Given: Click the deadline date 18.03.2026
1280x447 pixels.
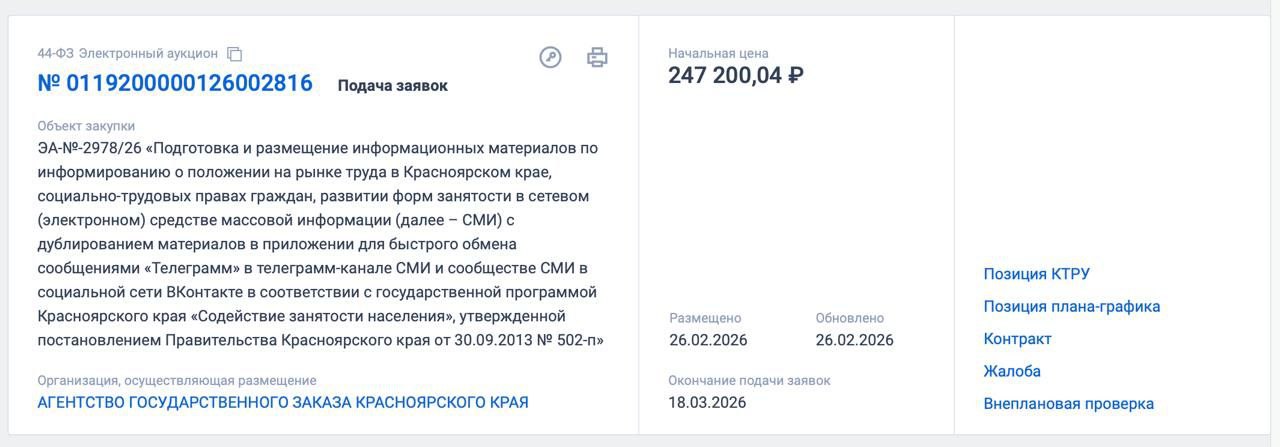Looking at the screenshot, I should (x=707, y=403).
